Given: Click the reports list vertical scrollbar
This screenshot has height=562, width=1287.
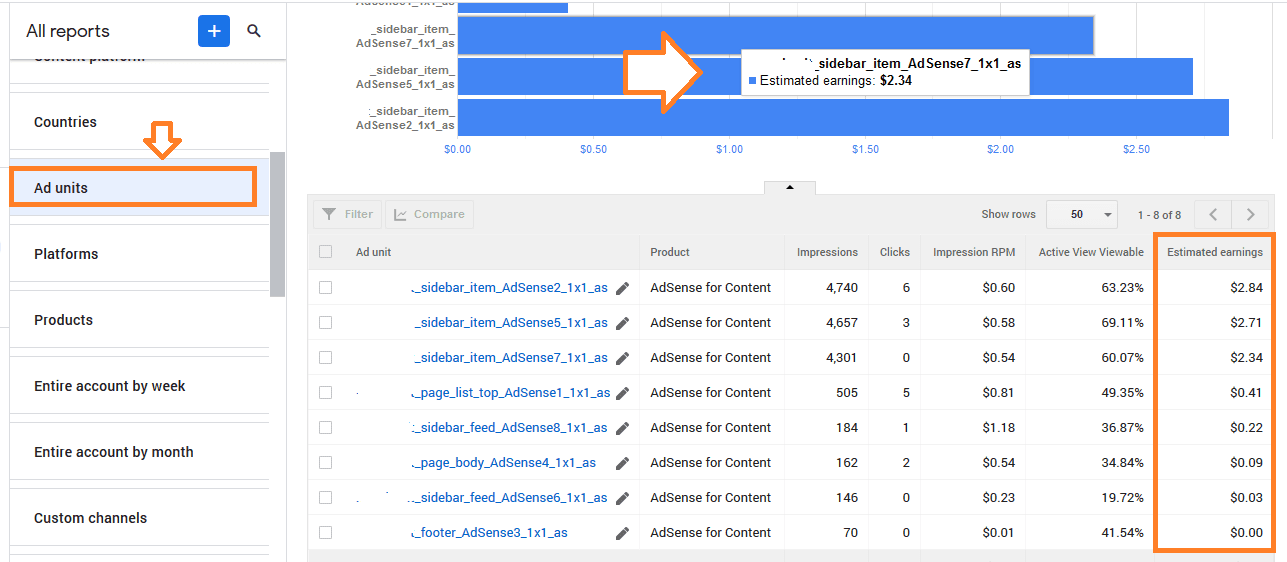Looking at the screenshot, I should point(277,224).
